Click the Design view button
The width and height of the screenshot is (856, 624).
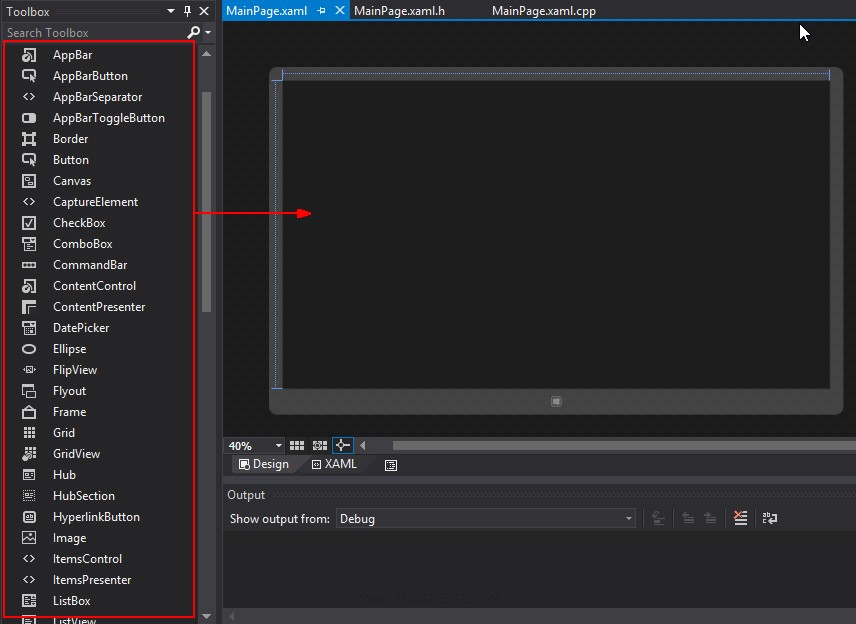[264, 464]
